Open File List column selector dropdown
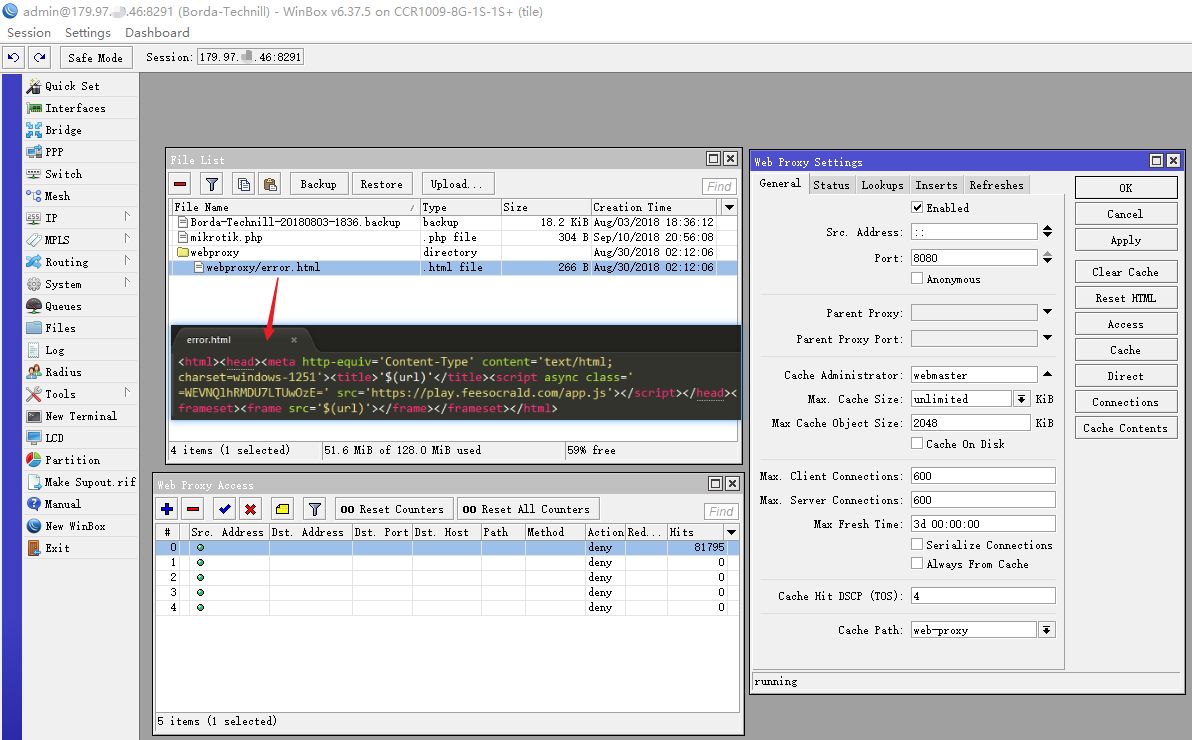 pyautogui.click(x=729, y=207)
